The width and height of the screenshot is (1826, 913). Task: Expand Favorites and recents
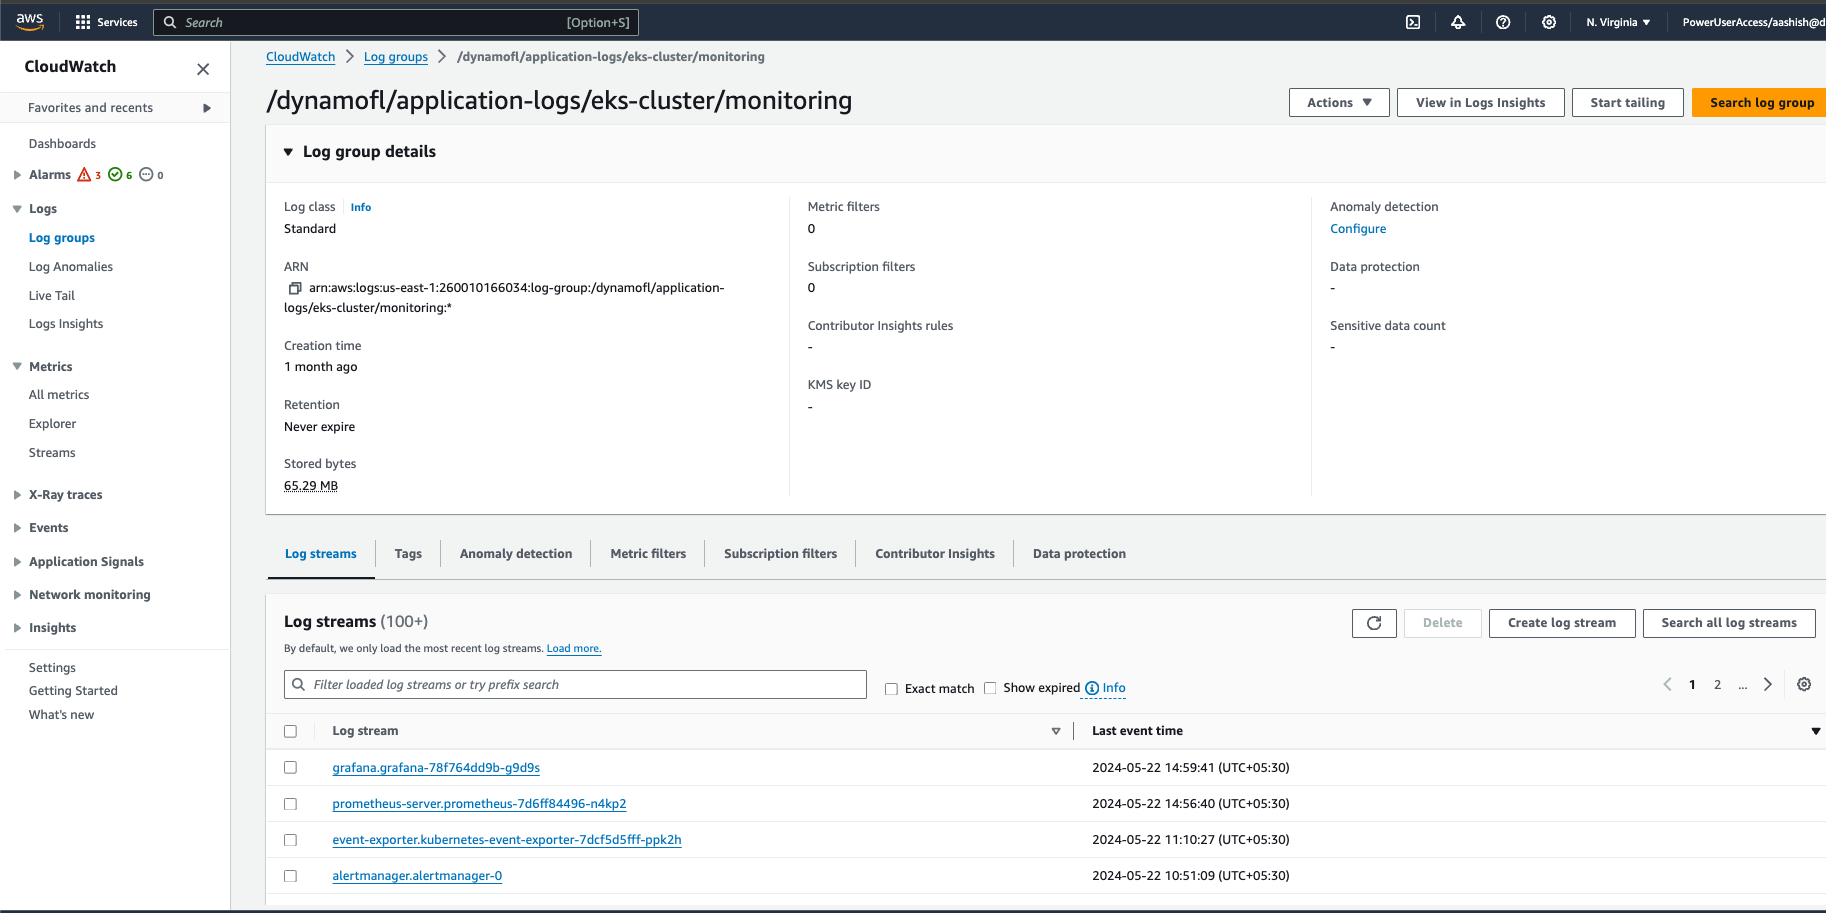pyautogui.click(x=207, y=108)
